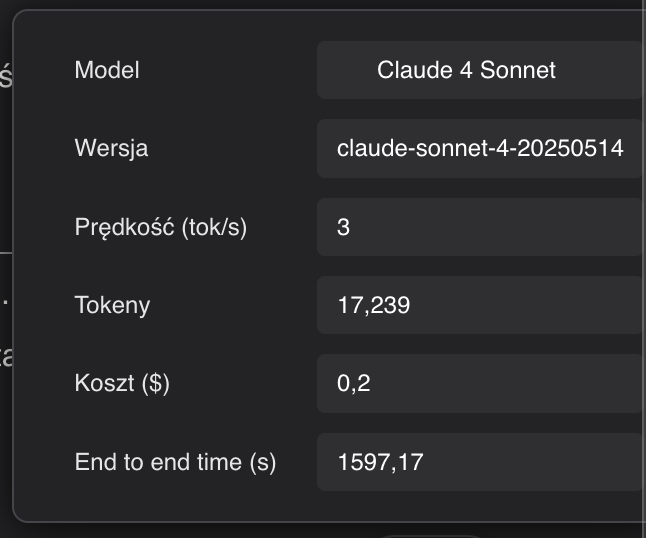Click the Model label
Viewport: 646px width, 538px height.
click(107, 70)
